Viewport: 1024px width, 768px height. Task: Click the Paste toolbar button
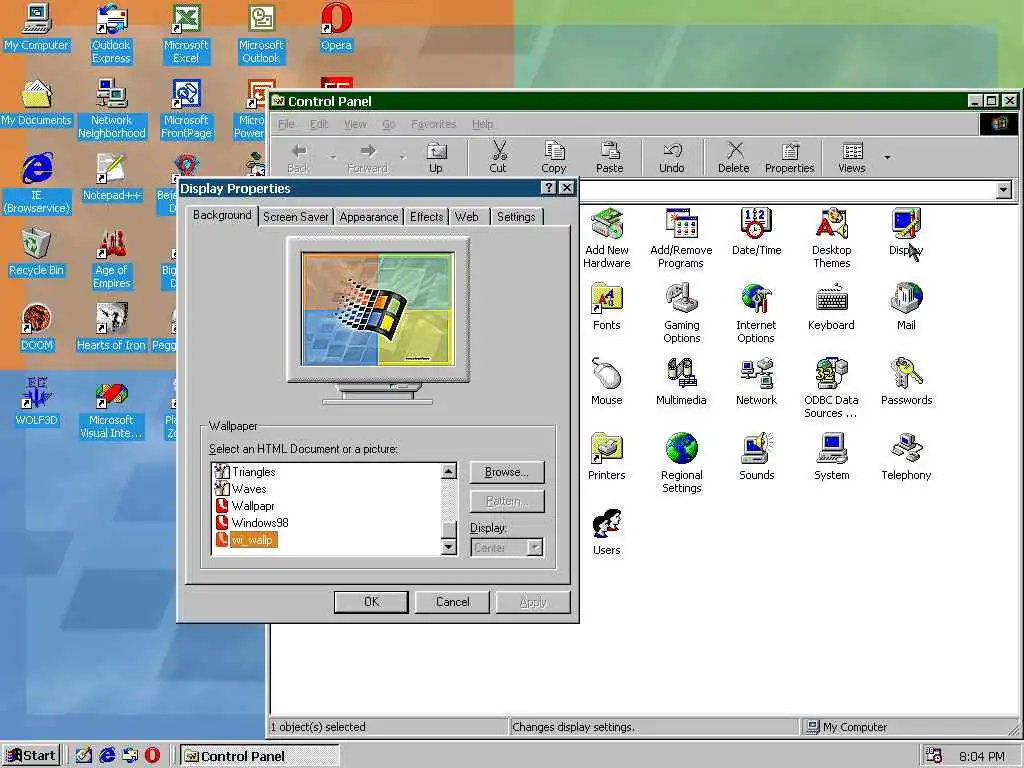pos(610,157)
